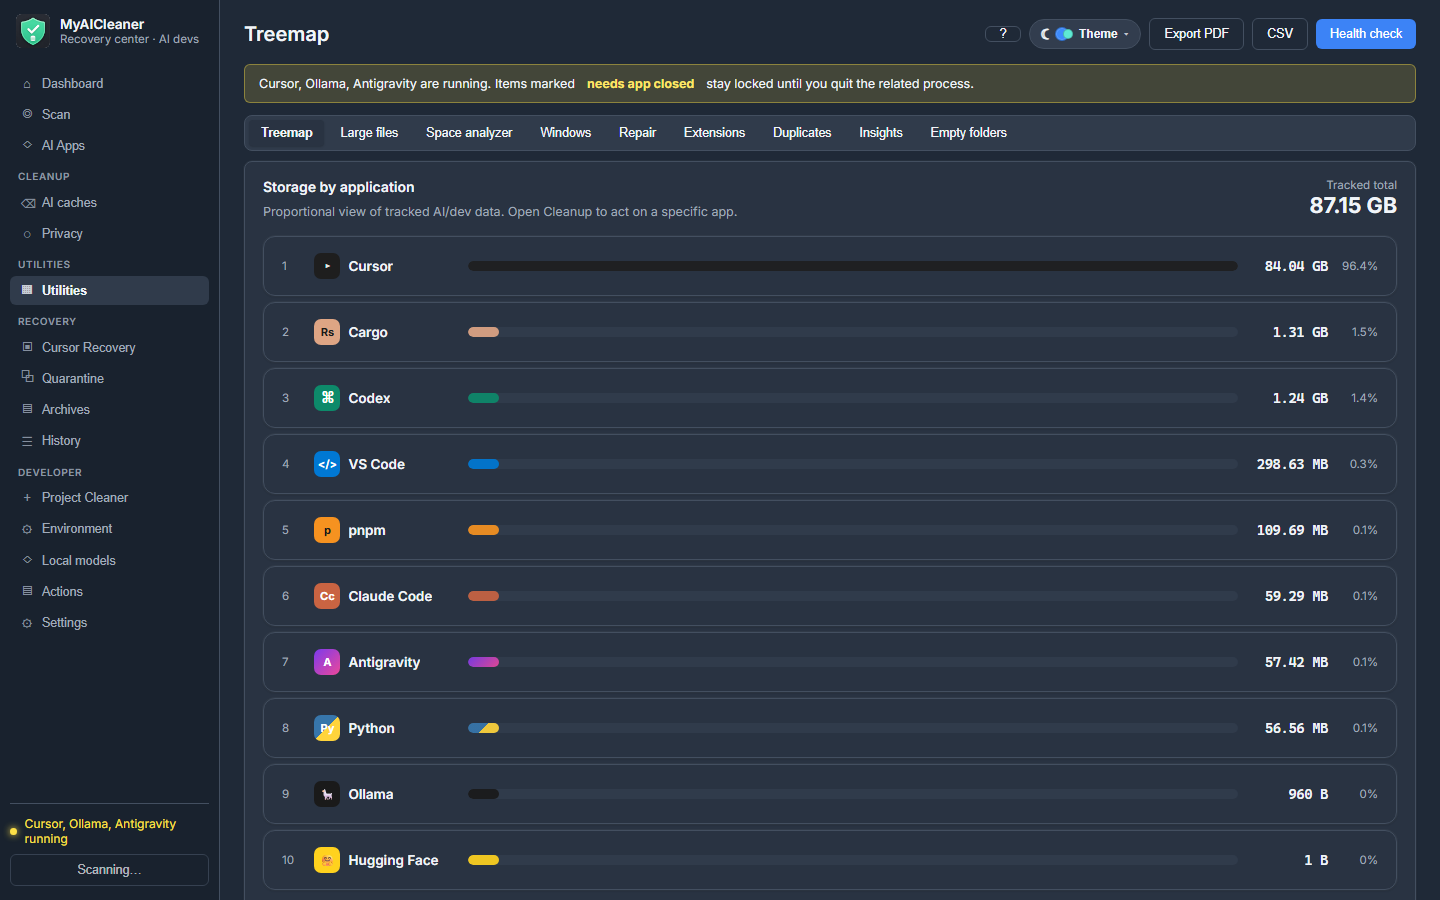Click the 298.63 MB value for VS Code
This screenshot has height=900, width=1440.
click(x=1292, y=464)
